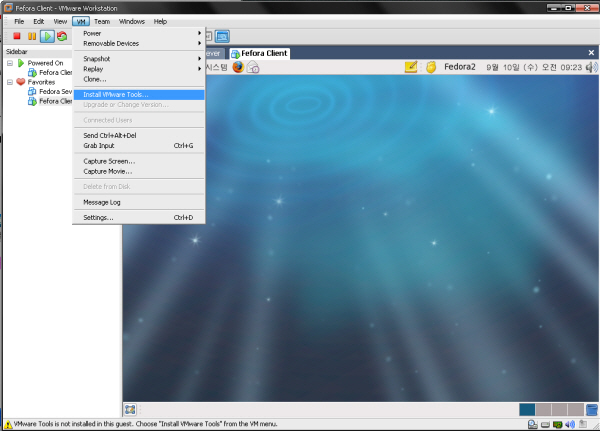Collapse the Powered On tree node
The width and height of the screenshot is (600, 431).
(10, 63)
